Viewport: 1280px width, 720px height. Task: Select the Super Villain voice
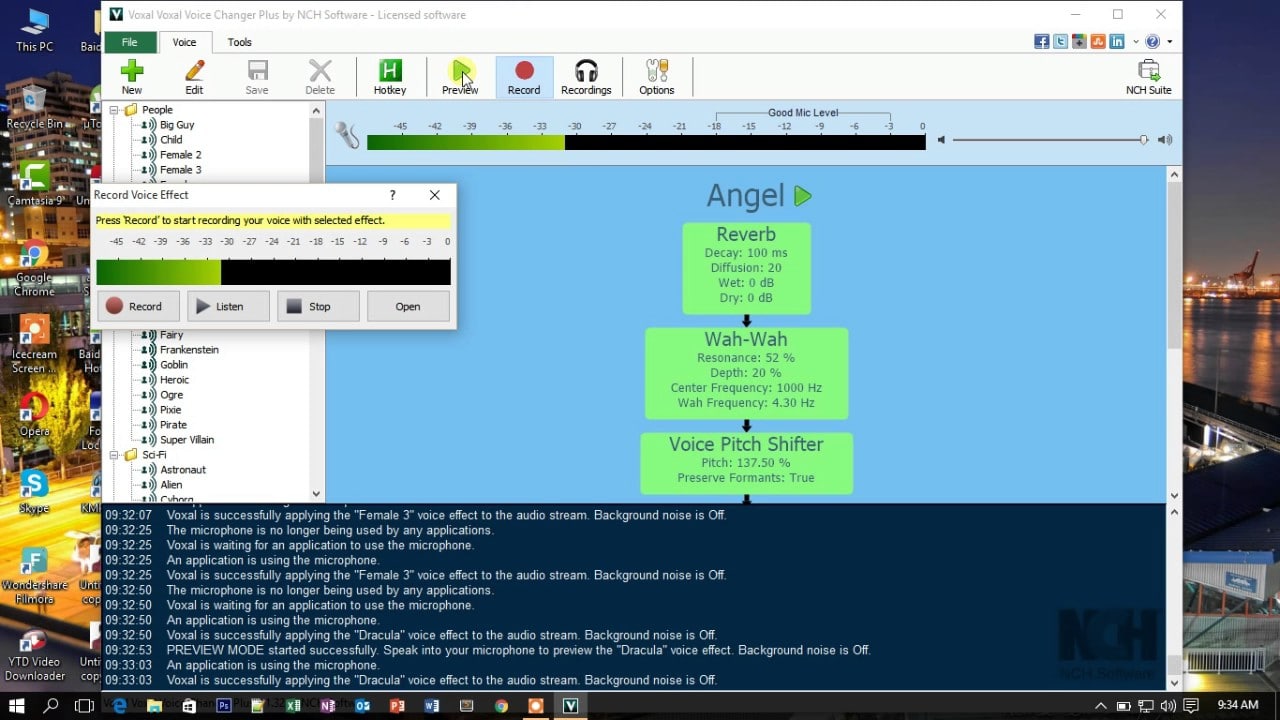(x=187, y=440)
